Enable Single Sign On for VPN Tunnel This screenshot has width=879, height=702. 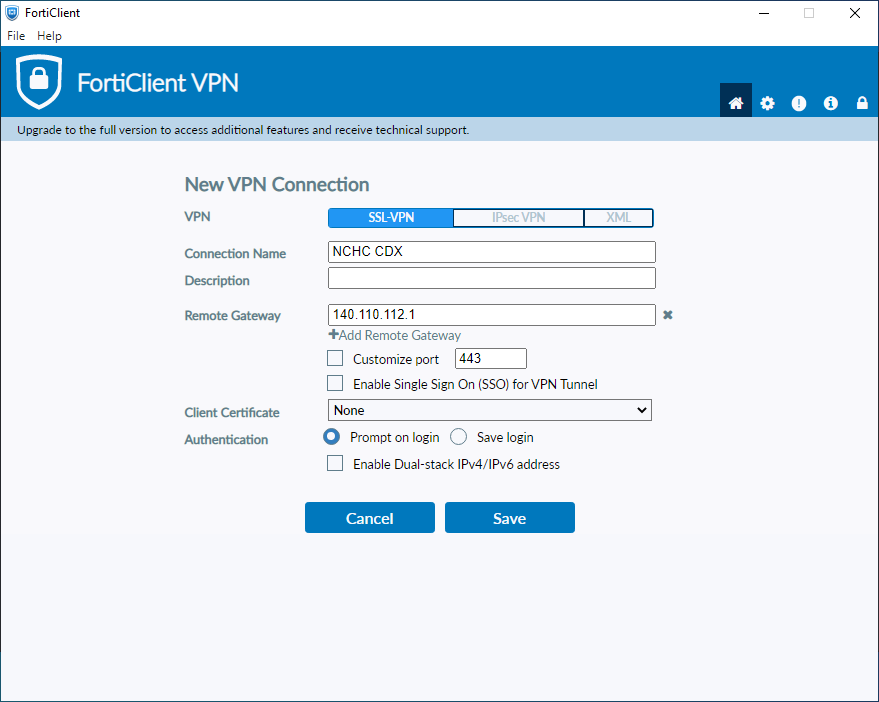[335, 383]
